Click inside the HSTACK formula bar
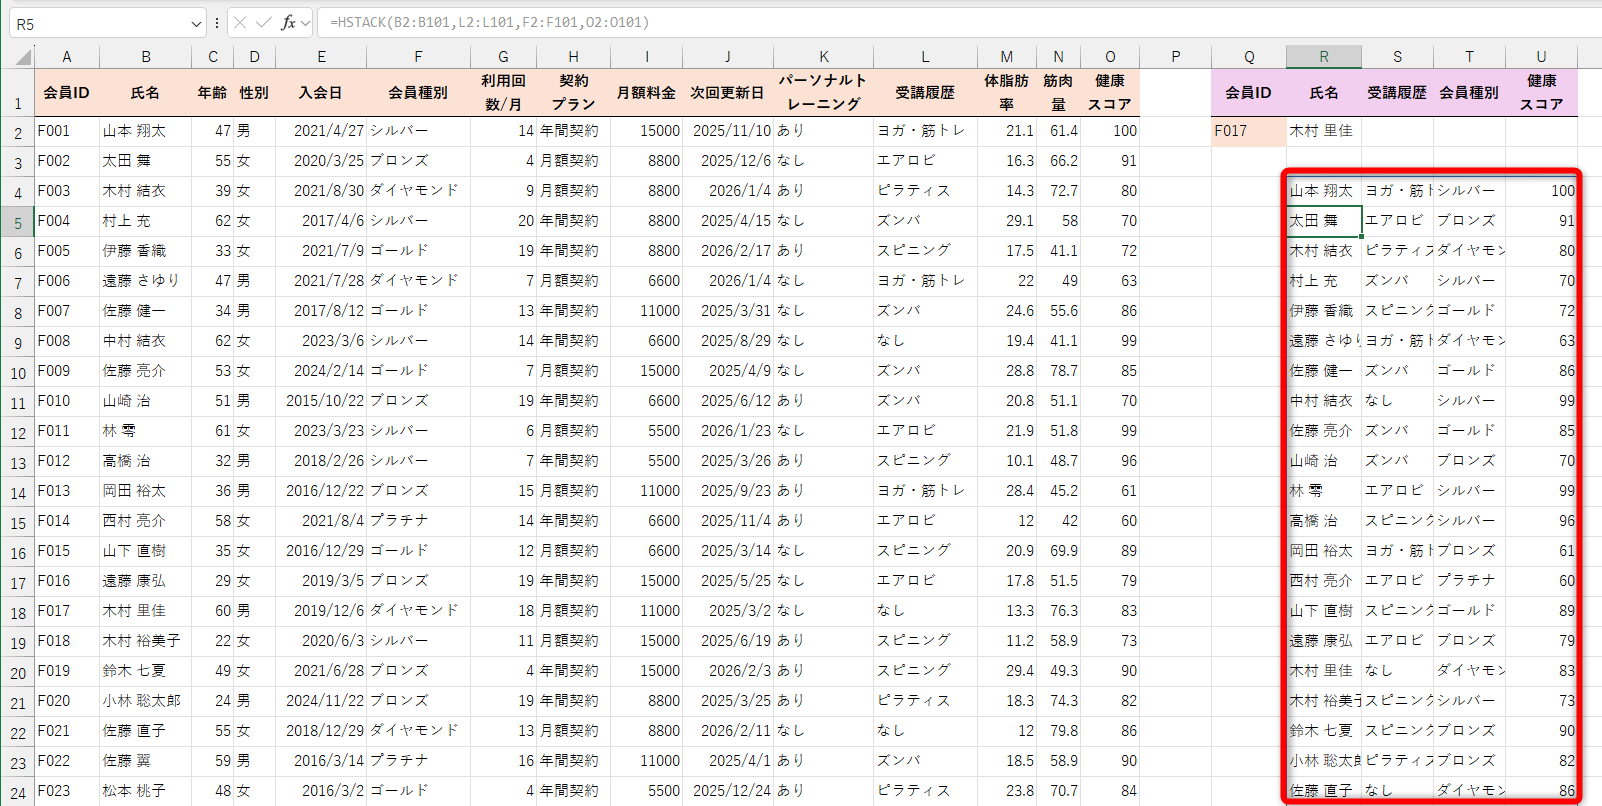Image resolution: width=1602 pixels, height=806 pixels. pyautogui.click(x=960, y=22)
